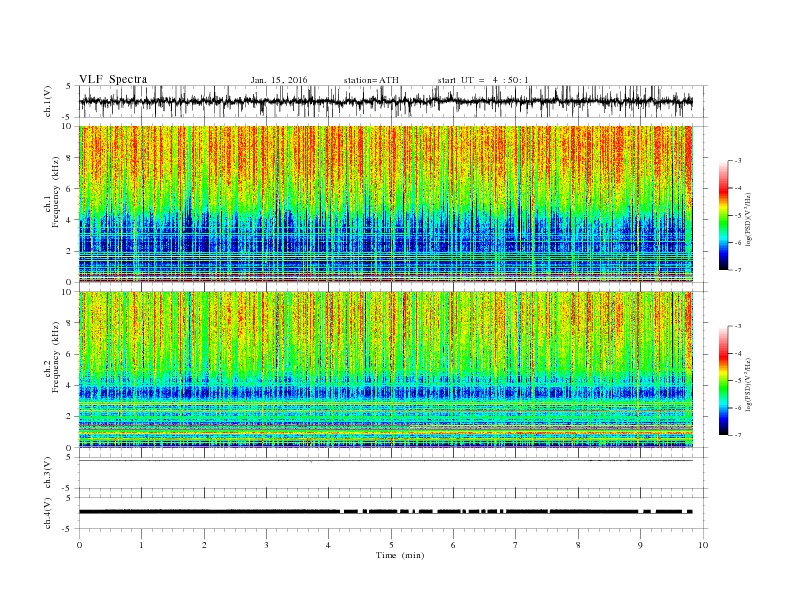Click the 'VLF Spectra' title text
The width and height of the screenshot is (792, 612).
click(113, 79)
